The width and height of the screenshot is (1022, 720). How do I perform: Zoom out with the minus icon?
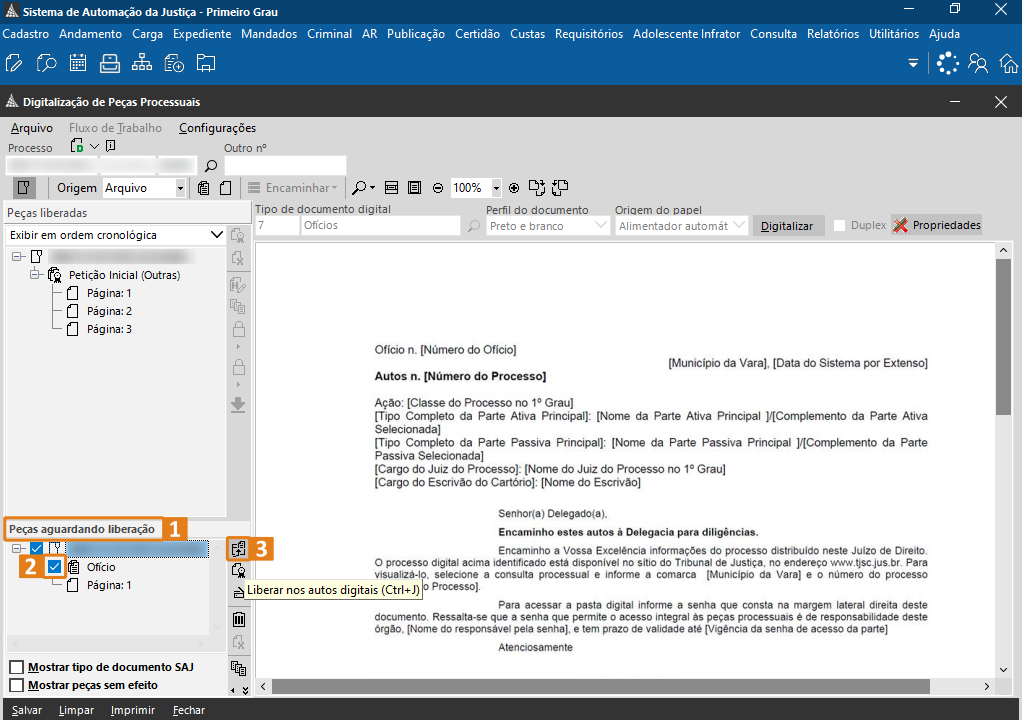pyautogui.click(x=438, y=188)
